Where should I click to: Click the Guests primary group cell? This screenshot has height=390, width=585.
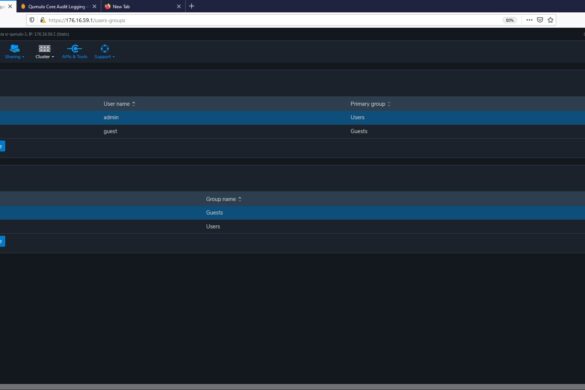click(x=359, y=131)
